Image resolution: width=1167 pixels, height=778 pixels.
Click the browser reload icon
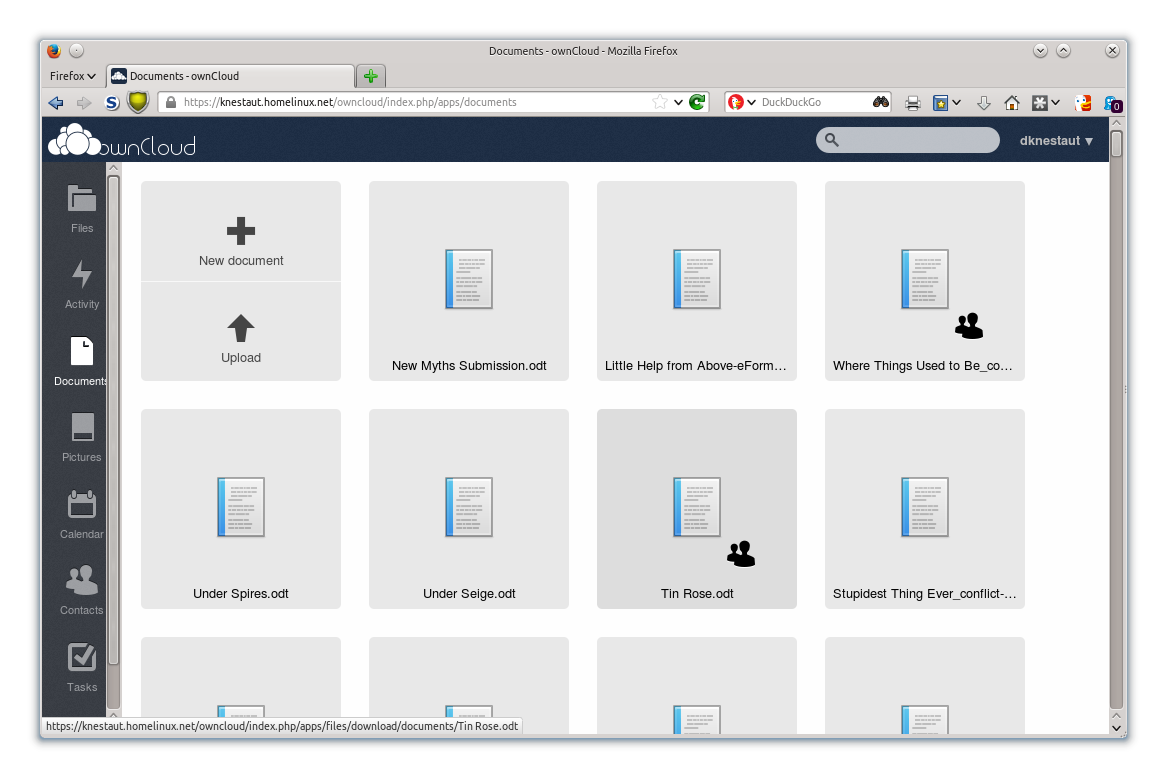point(697,102)
